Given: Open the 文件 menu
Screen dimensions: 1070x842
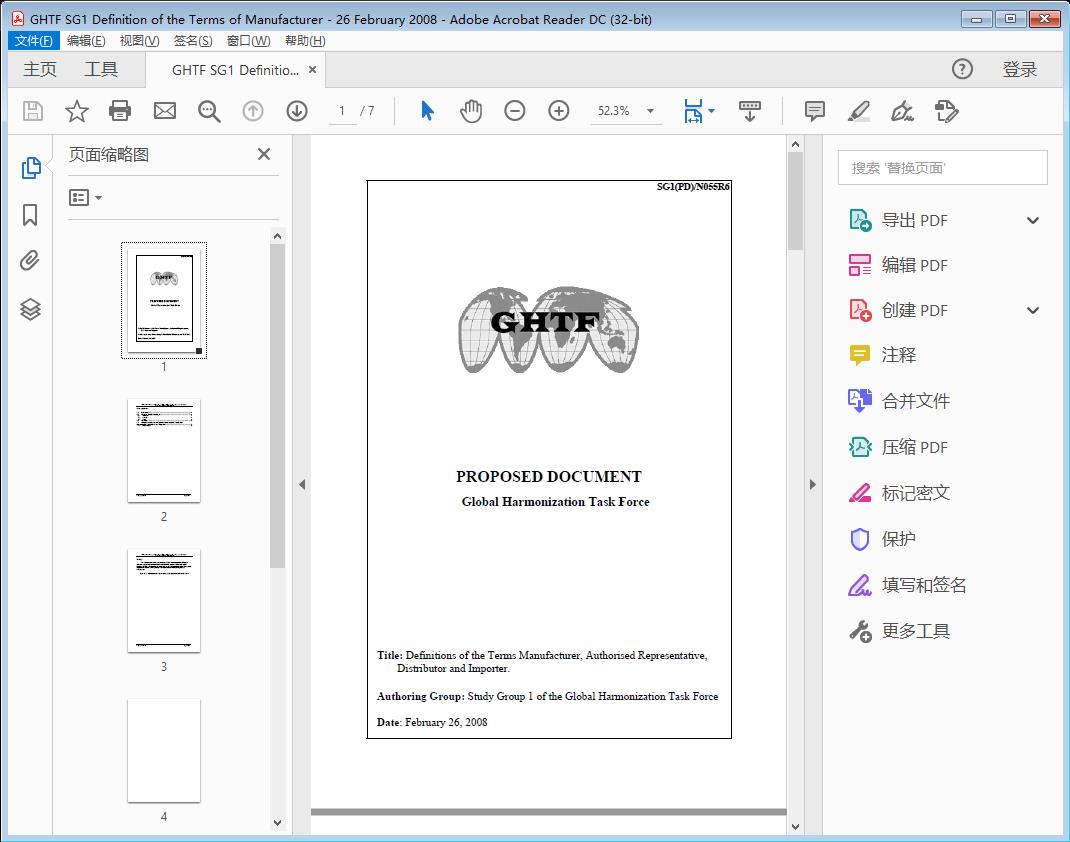Looking at the screenshot, I should pyautogui.click(x=33, y=40).
